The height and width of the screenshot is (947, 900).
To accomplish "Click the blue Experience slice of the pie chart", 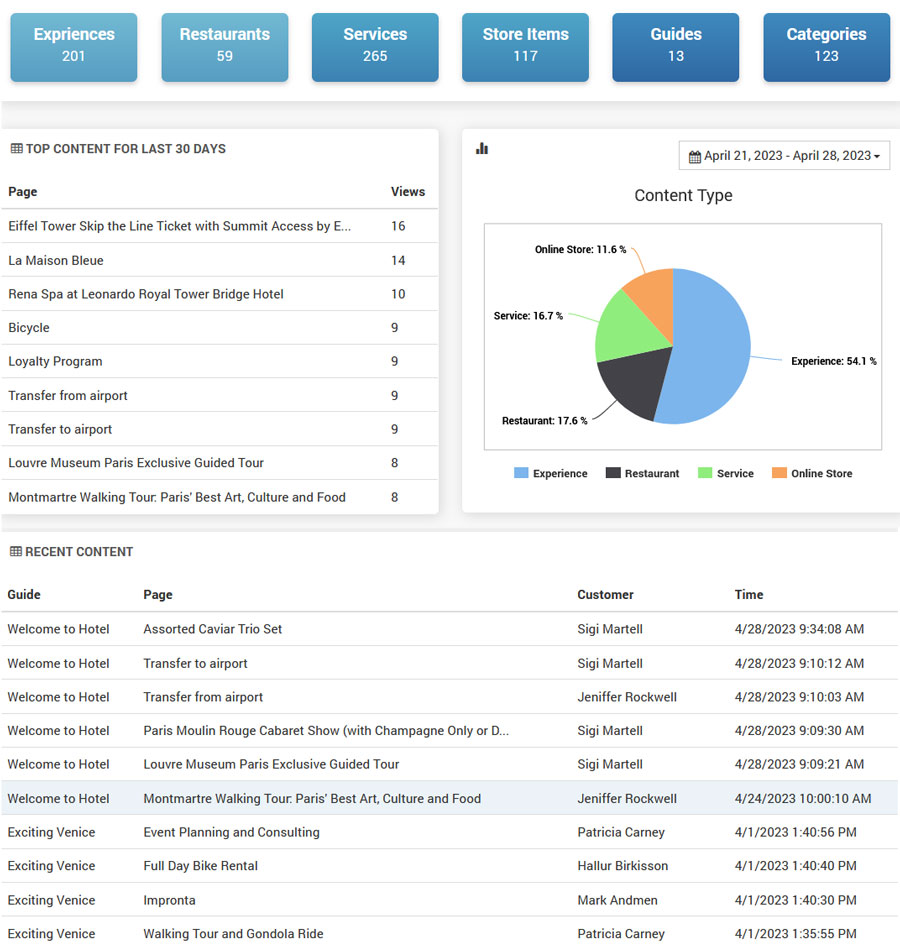I will tap(710, 350).
